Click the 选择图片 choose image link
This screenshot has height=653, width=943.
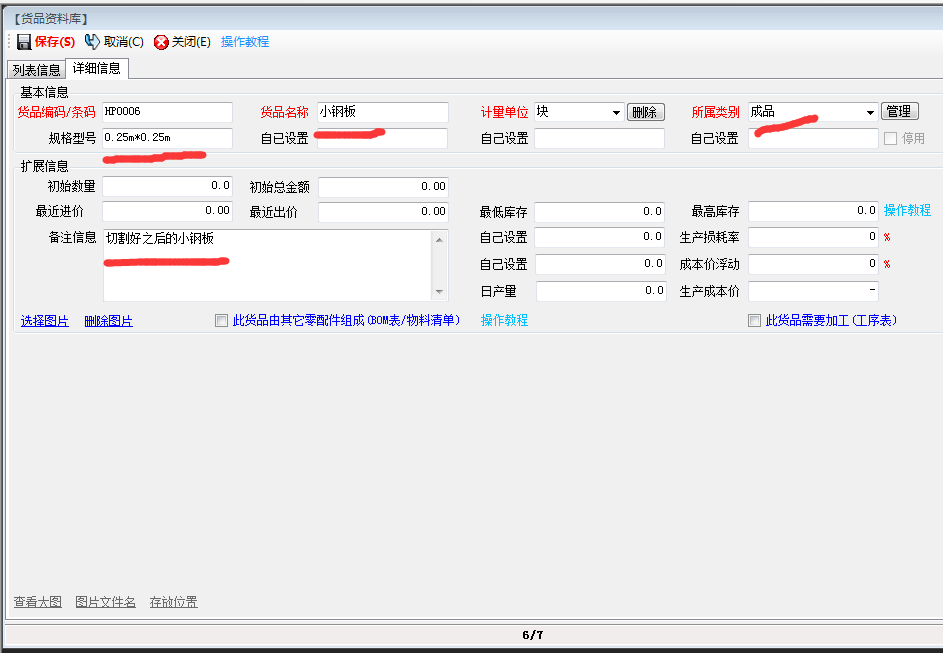click(x=45, y=321)
